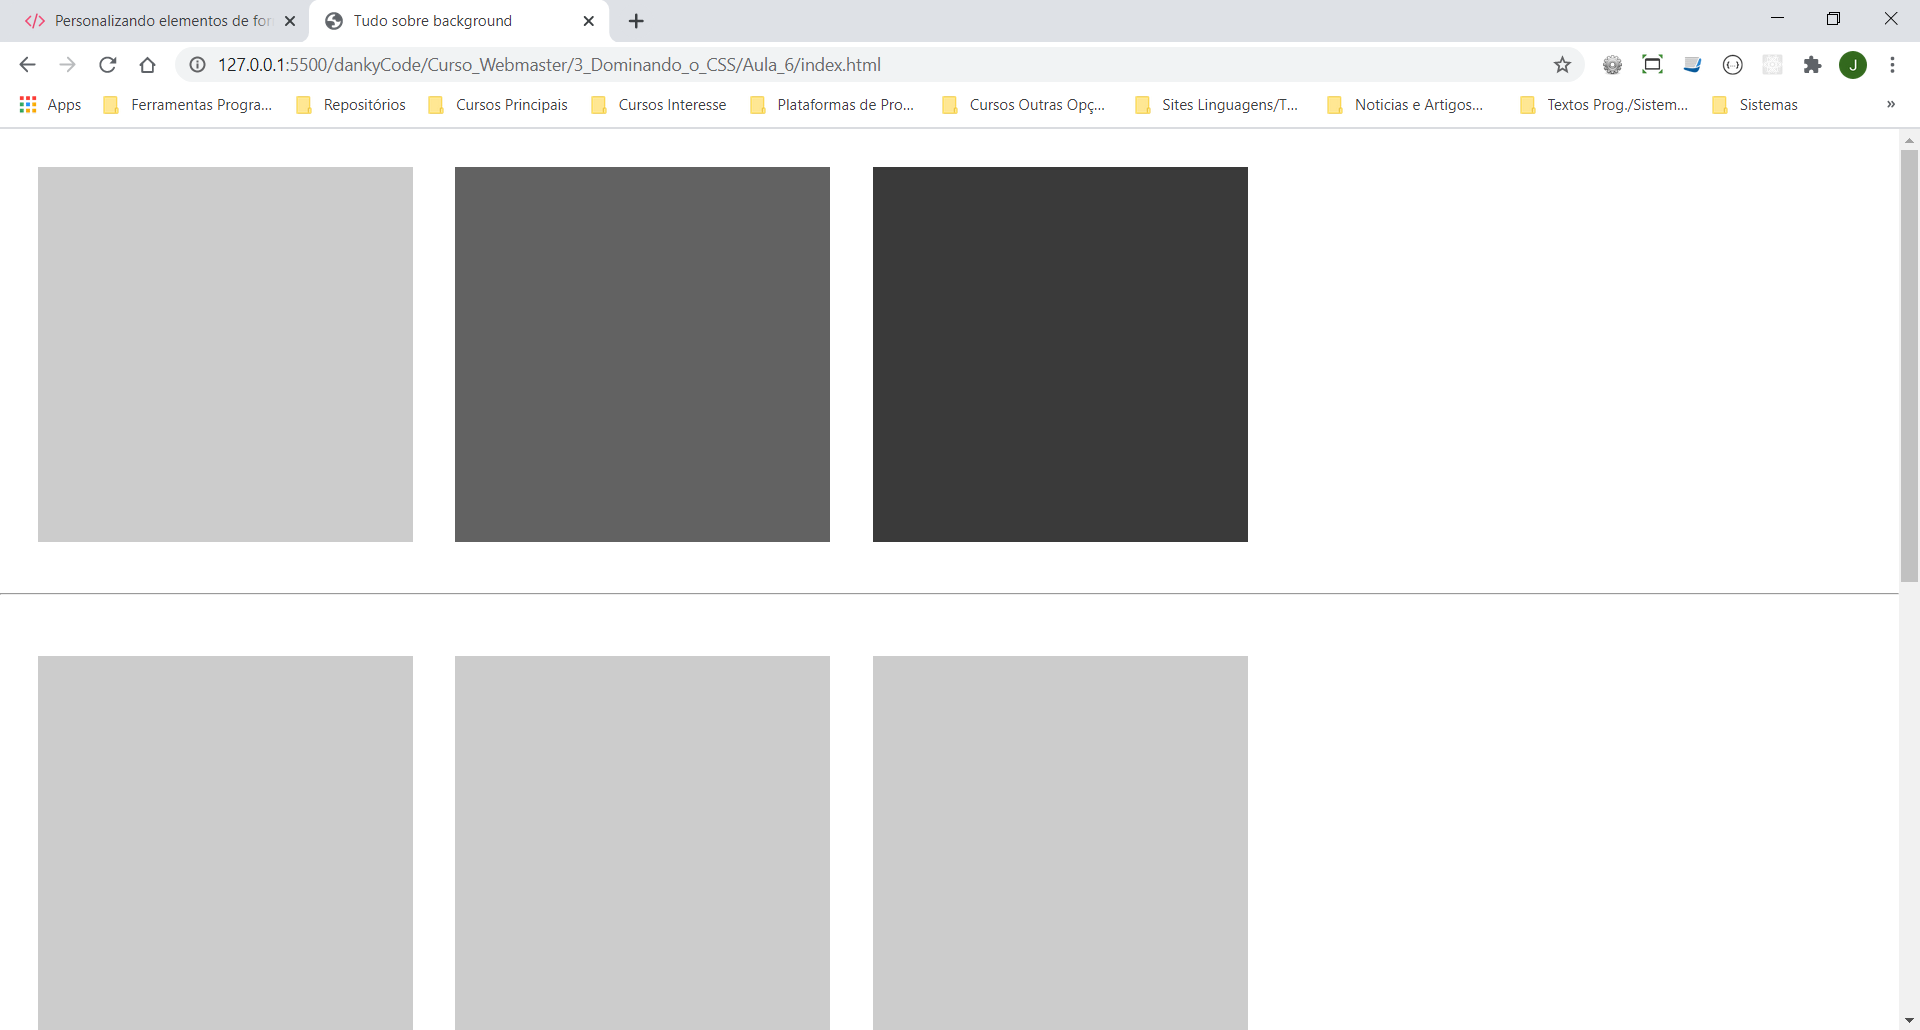Image resolution: width=1920 pixels, height=1030 pixels.
Task: Click the forward navigation arrow
Action: point(67,65)
